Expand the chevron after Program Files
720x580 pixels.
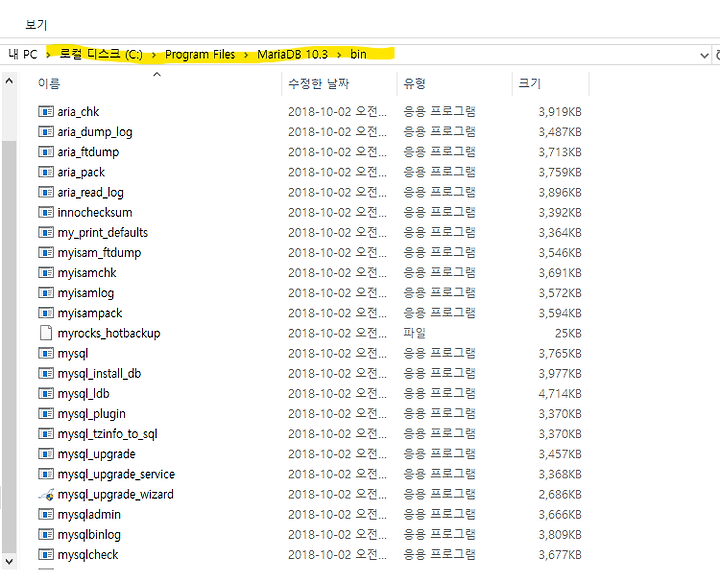[x=246, y=55]
